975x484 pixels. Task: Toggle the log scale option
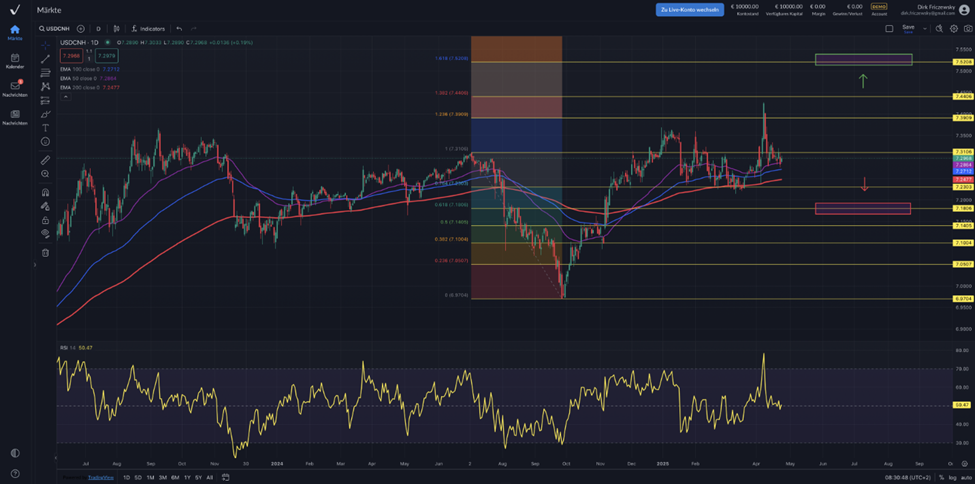coord(950,477)
